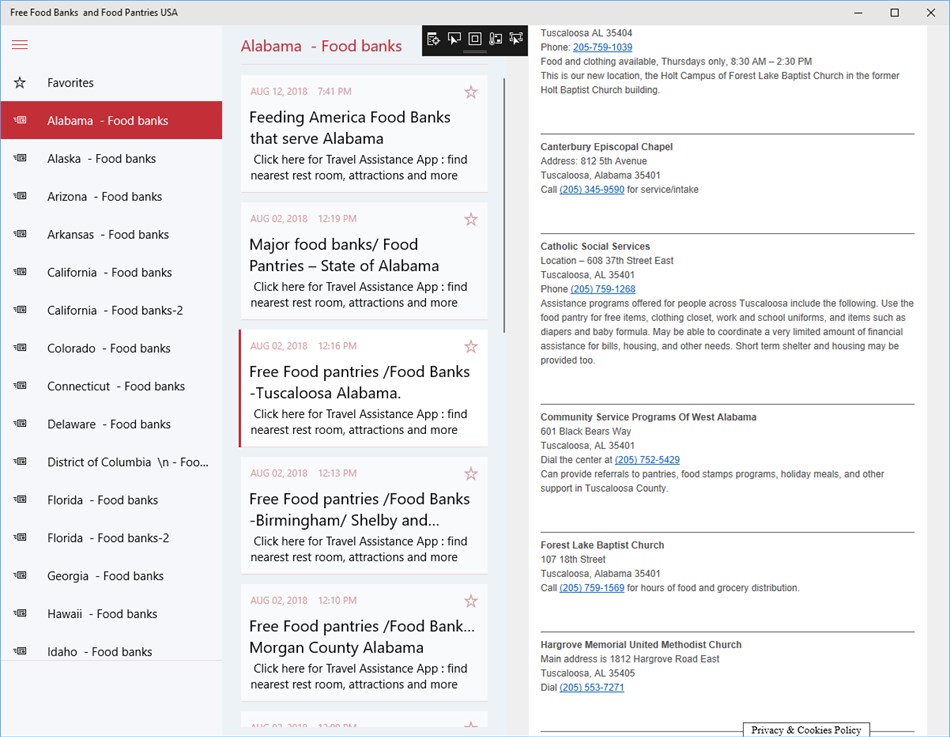
Task: Open Florida - Food banks category
Action: click(111, 500)
